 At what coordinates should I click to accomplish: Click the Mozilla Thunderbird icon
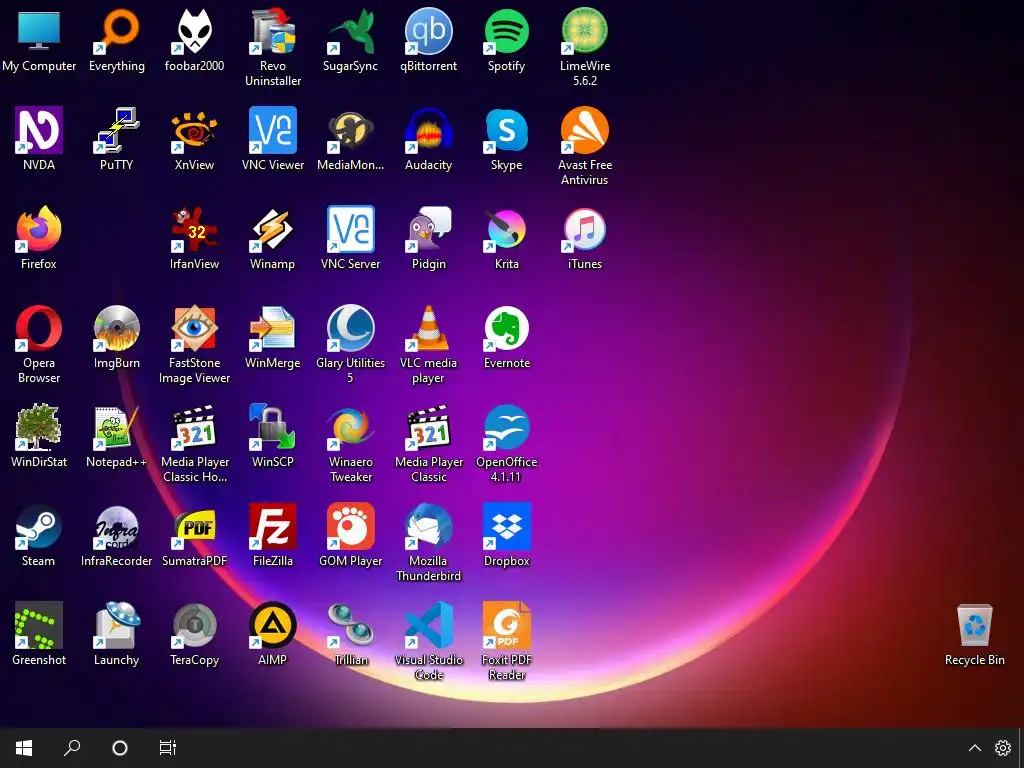pos(428,527)
